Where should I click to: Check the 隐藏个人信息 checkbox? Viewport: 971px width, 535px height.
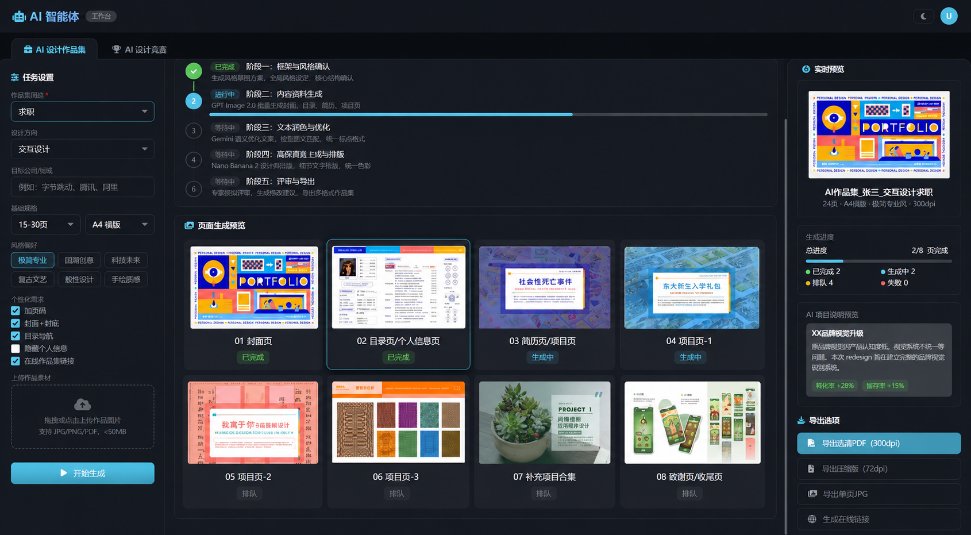click(15, 349)
